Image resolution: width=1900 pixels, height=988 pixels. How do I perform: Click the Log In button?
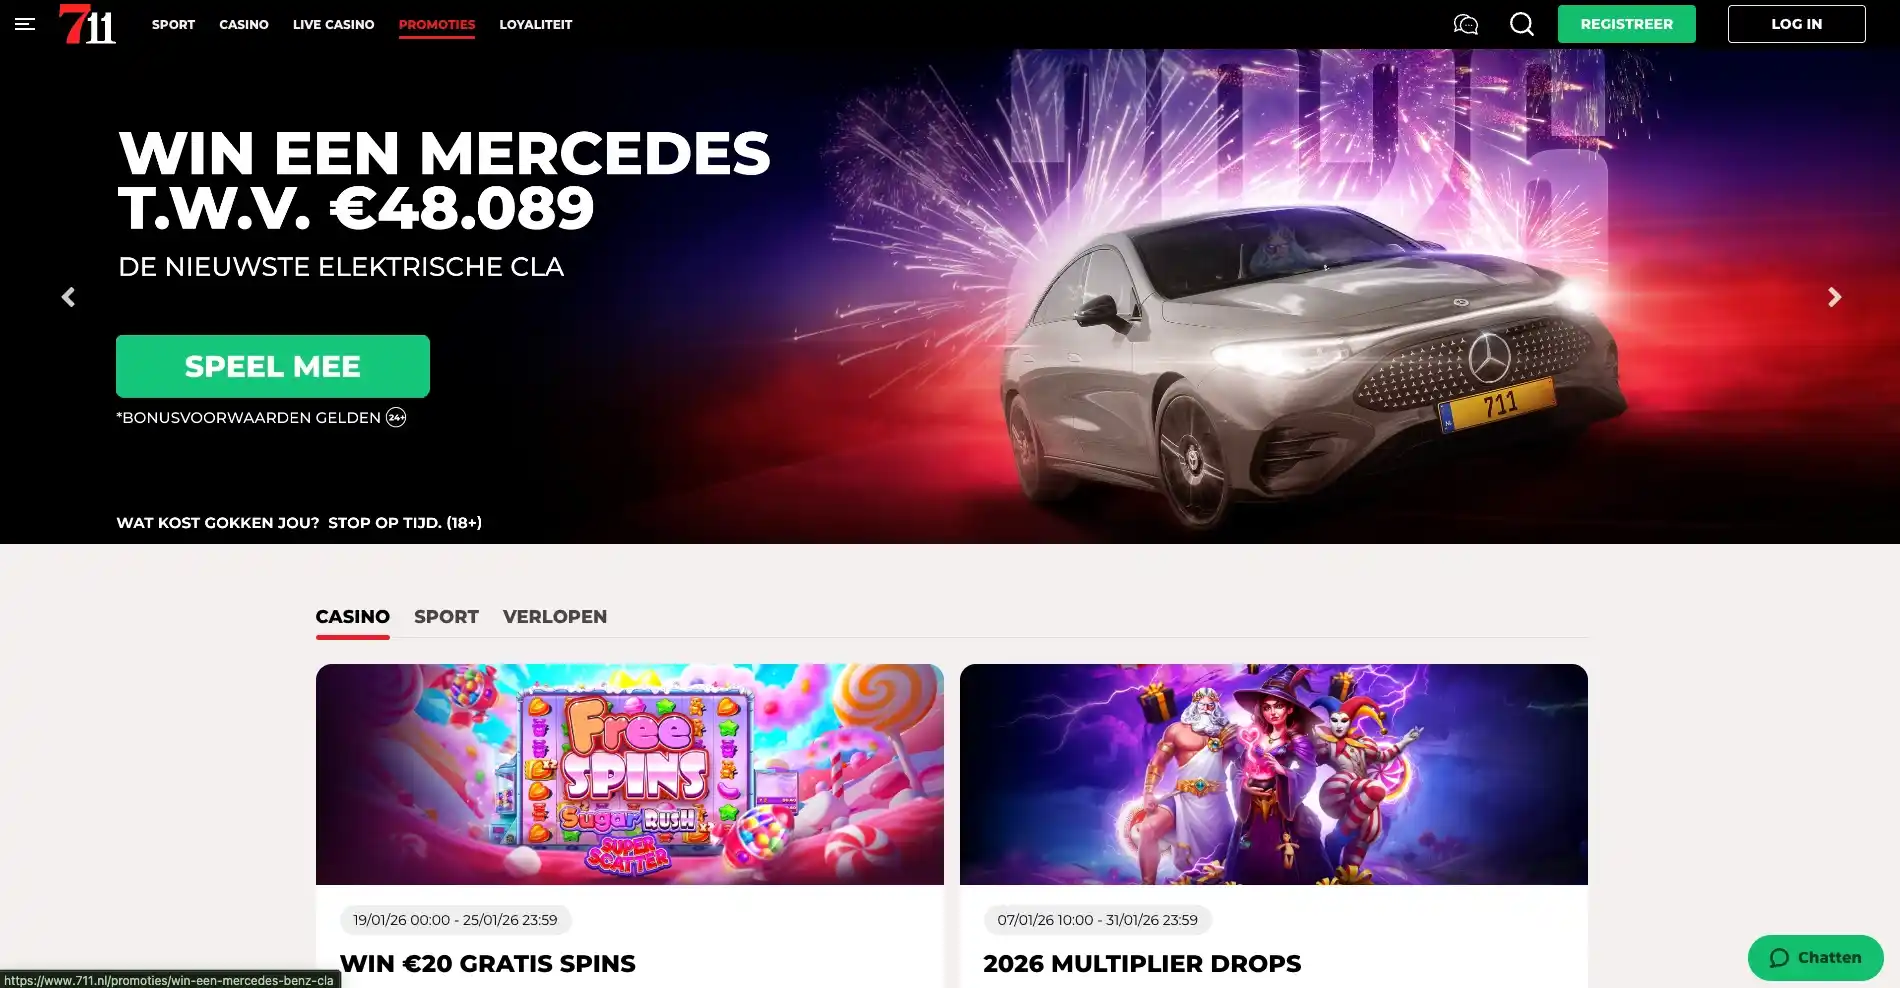(1796, 24)
